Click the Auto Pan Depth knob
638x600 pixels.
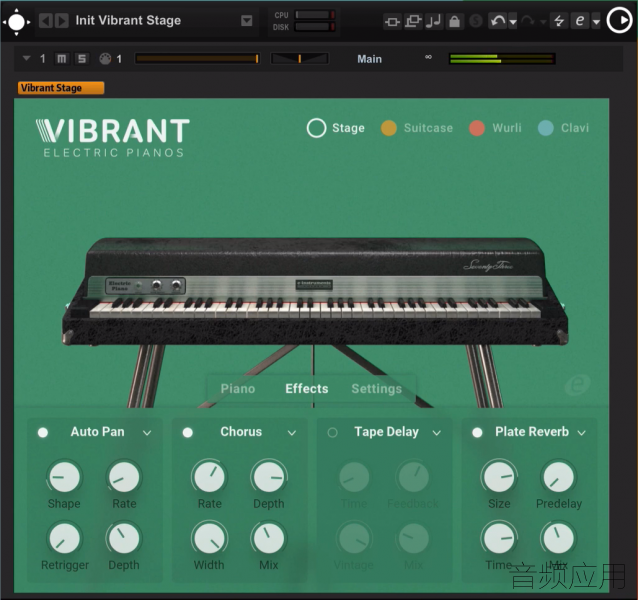tap(124, 538)
